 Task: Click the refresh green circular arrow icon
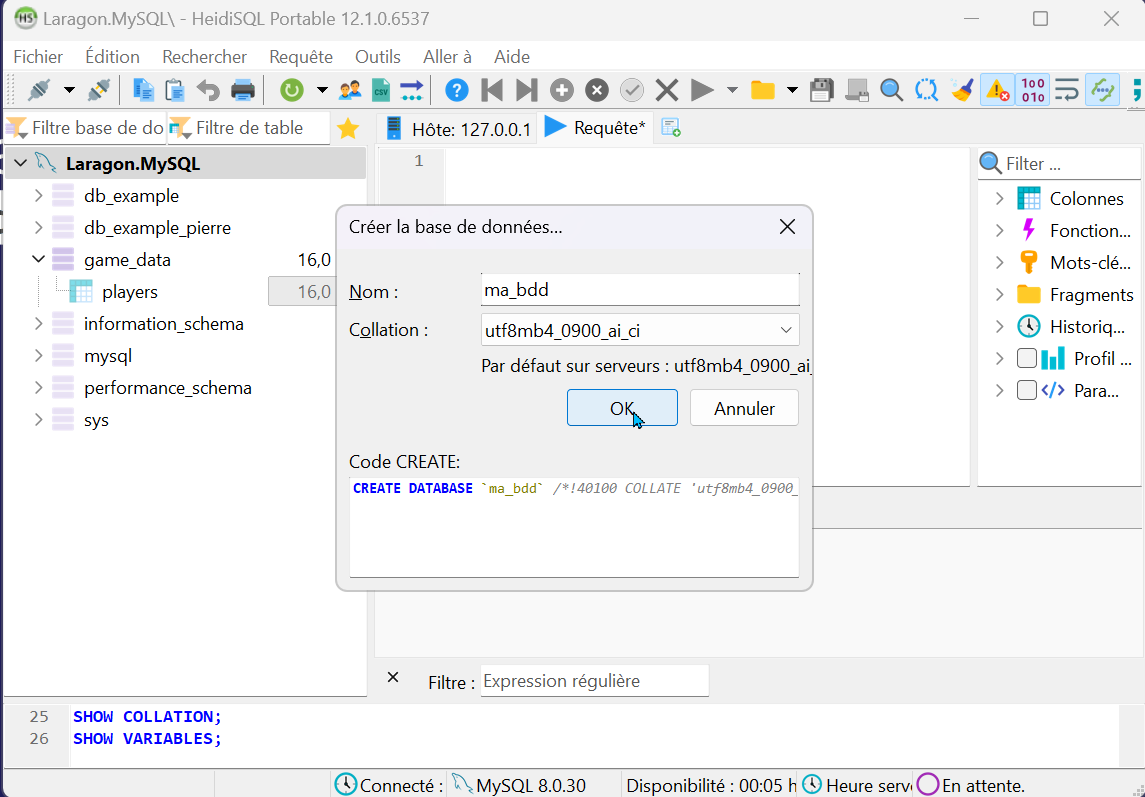(x=291, y=90)
